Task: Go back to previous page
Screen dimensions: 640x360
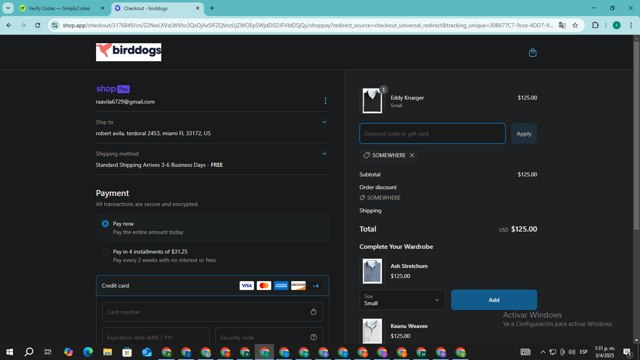Action: tap(9, 25)
